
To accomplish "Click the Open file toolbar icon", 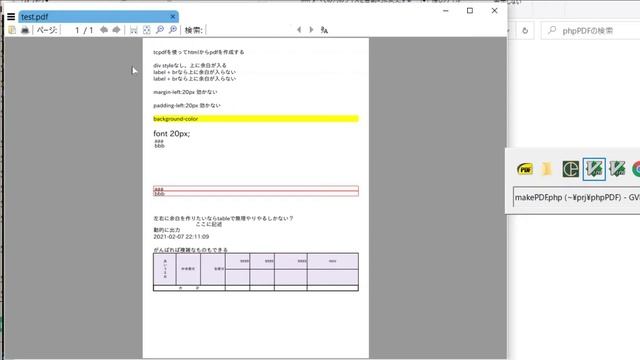I will pyautogui.click(x=12, y=30).
